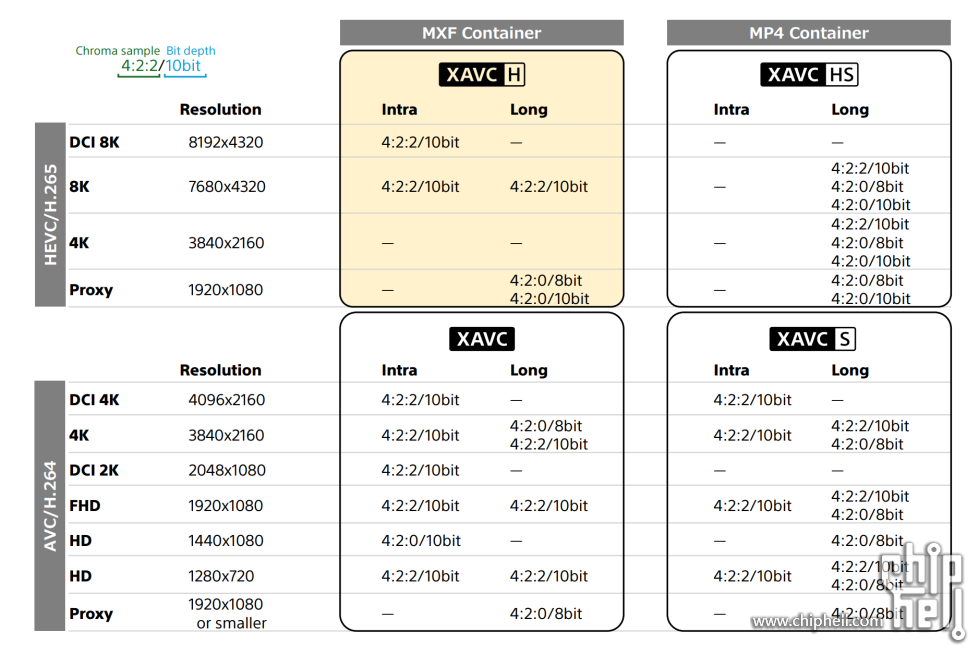Click the 1440x1080 resolution value
The height and width of the screenshot is (656, 979).
225,541
